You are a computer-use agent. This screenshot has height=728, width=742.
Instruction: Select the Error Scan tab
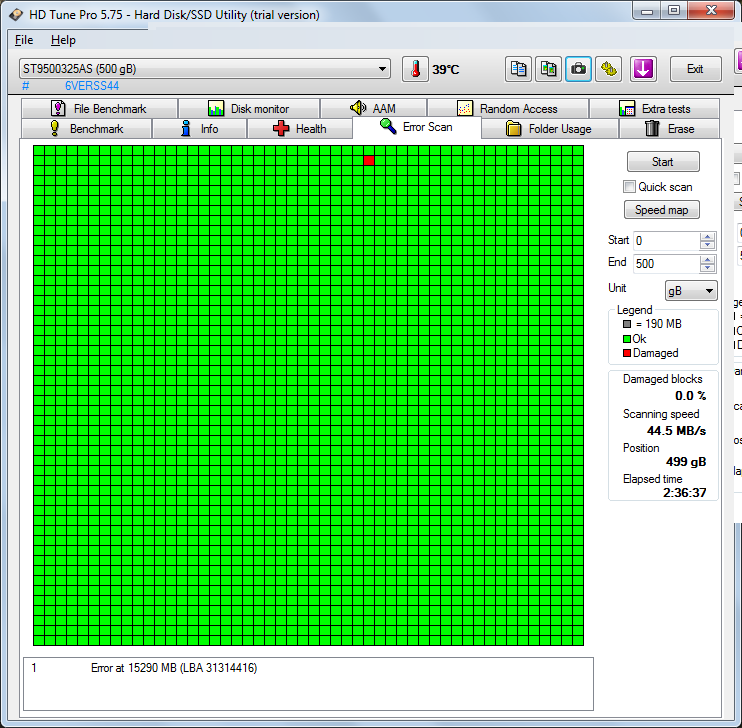pyautogui.click(x=417, y=127)
